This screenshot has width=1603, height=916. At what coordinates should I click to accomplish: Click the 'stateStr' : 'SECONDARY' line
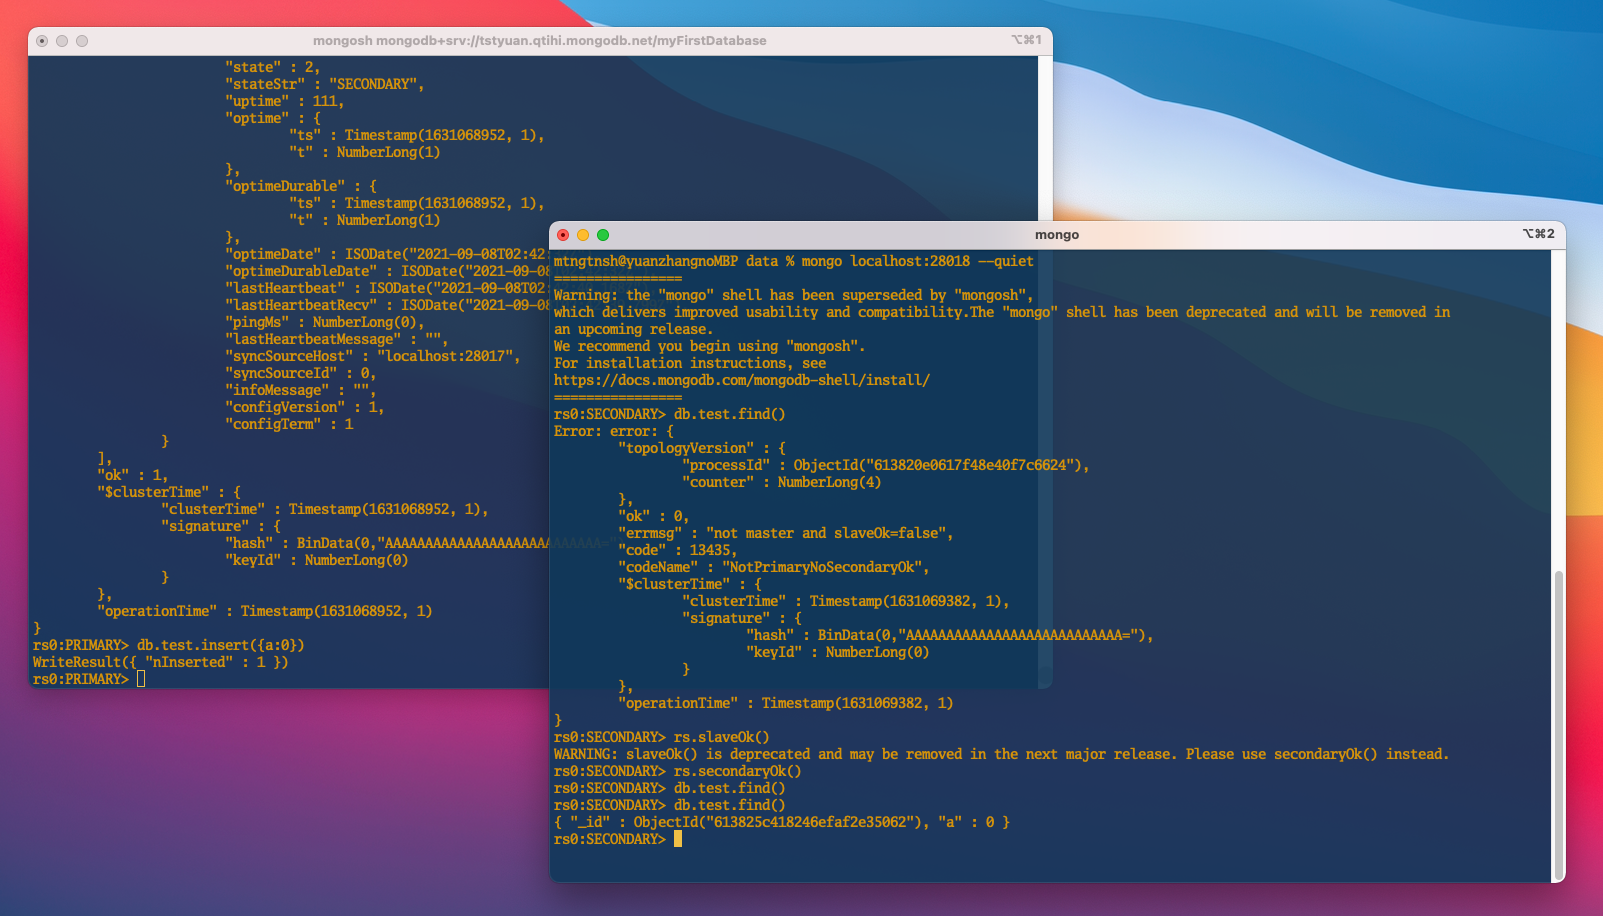[x=325, y=84]
